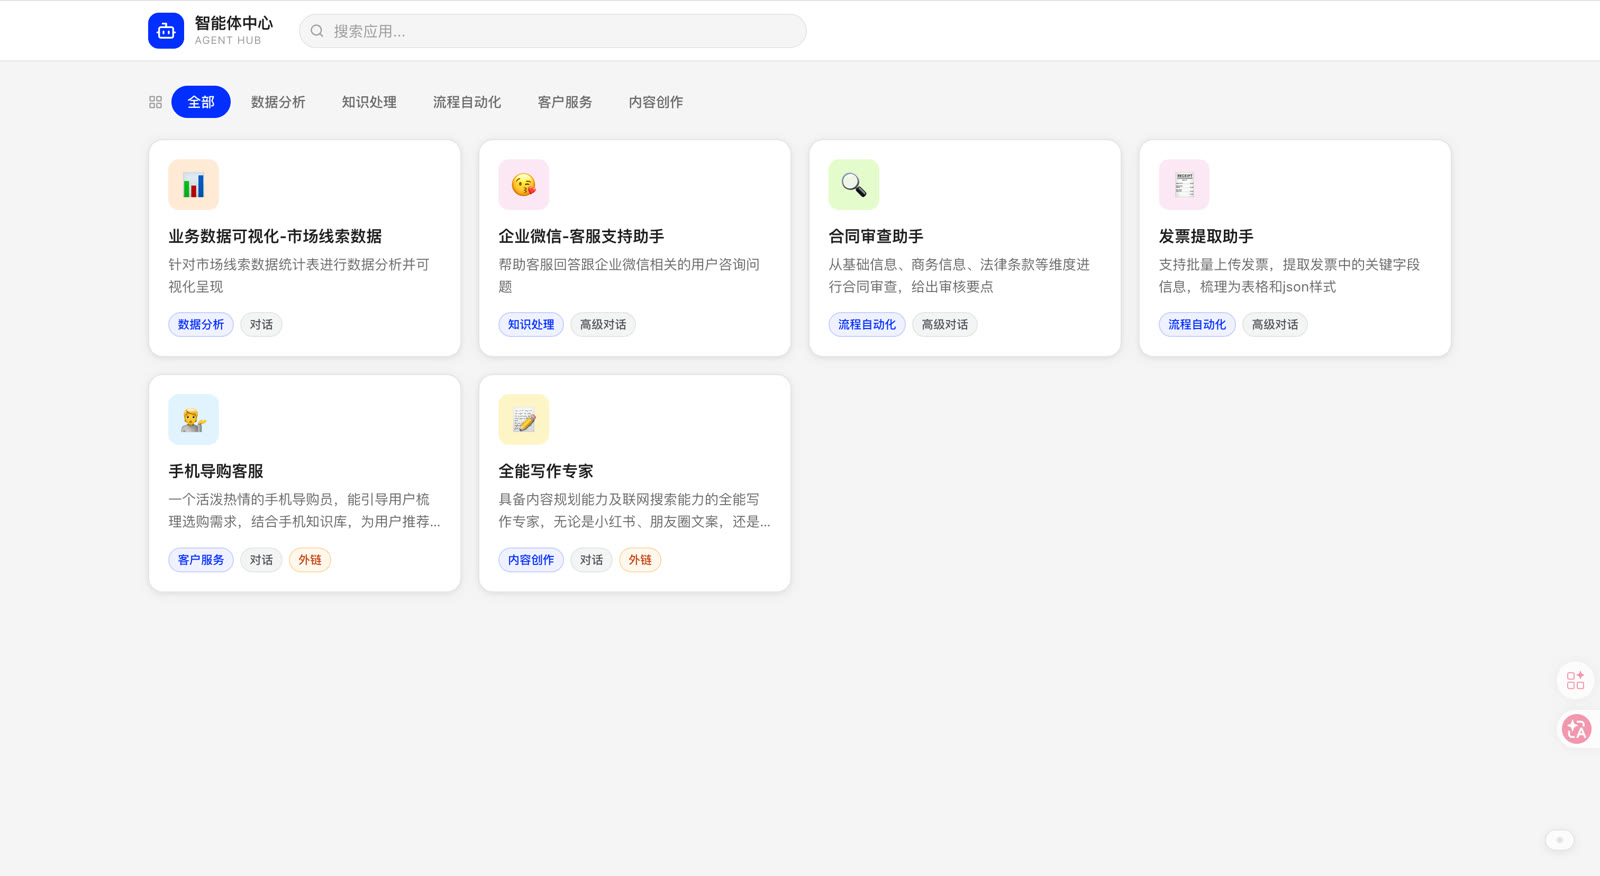Open 企业微信-客服支持助手 title
The image size is (1600, 876).
[x=581, y=237]
